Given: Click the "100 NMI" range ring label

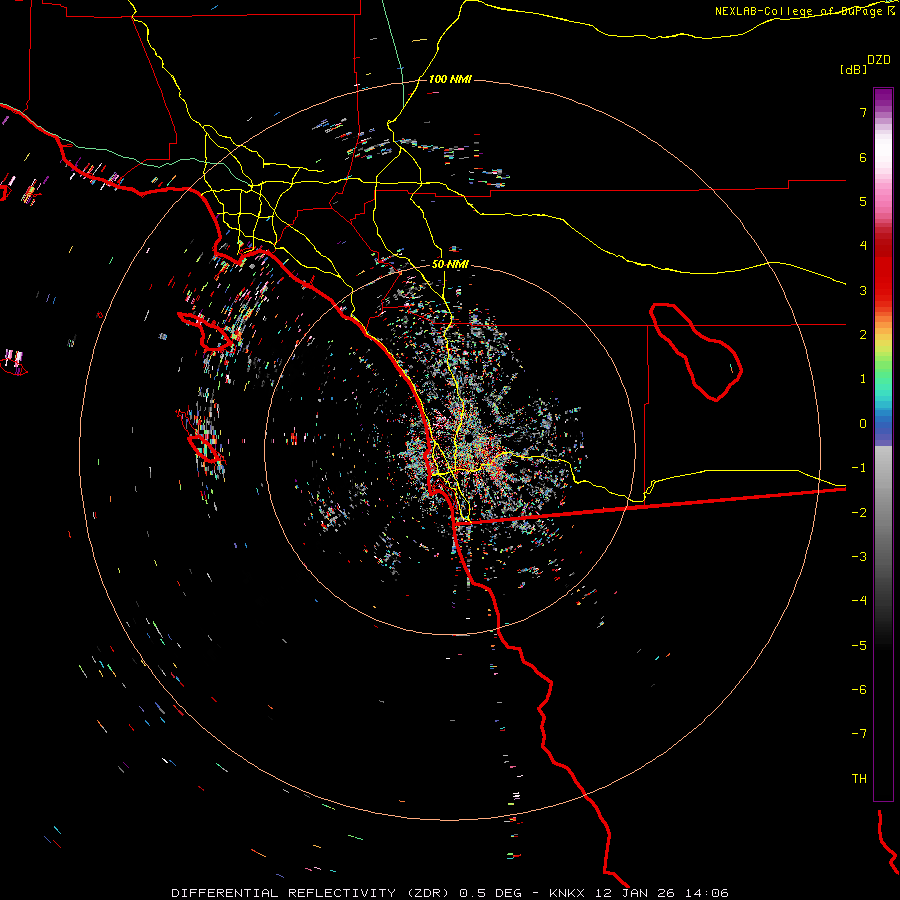Looking at the screenshot, I should (450, 79).
